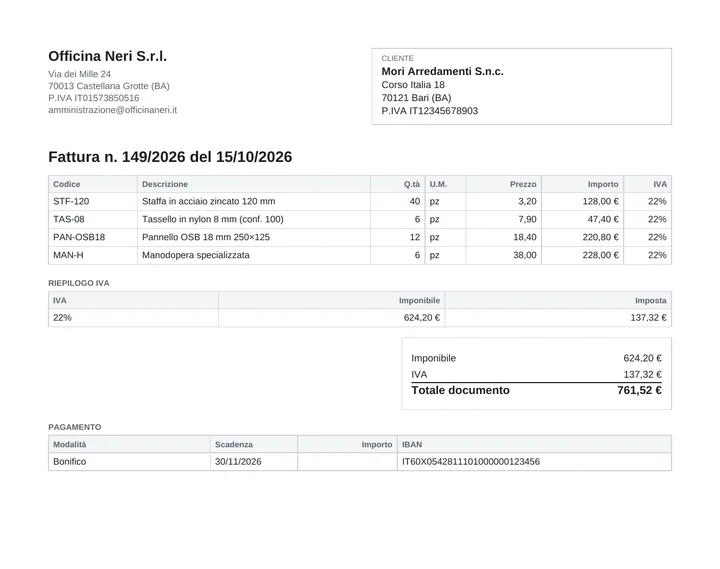Click the Totale documento label

pyautogui.click(x=461, y=390)
